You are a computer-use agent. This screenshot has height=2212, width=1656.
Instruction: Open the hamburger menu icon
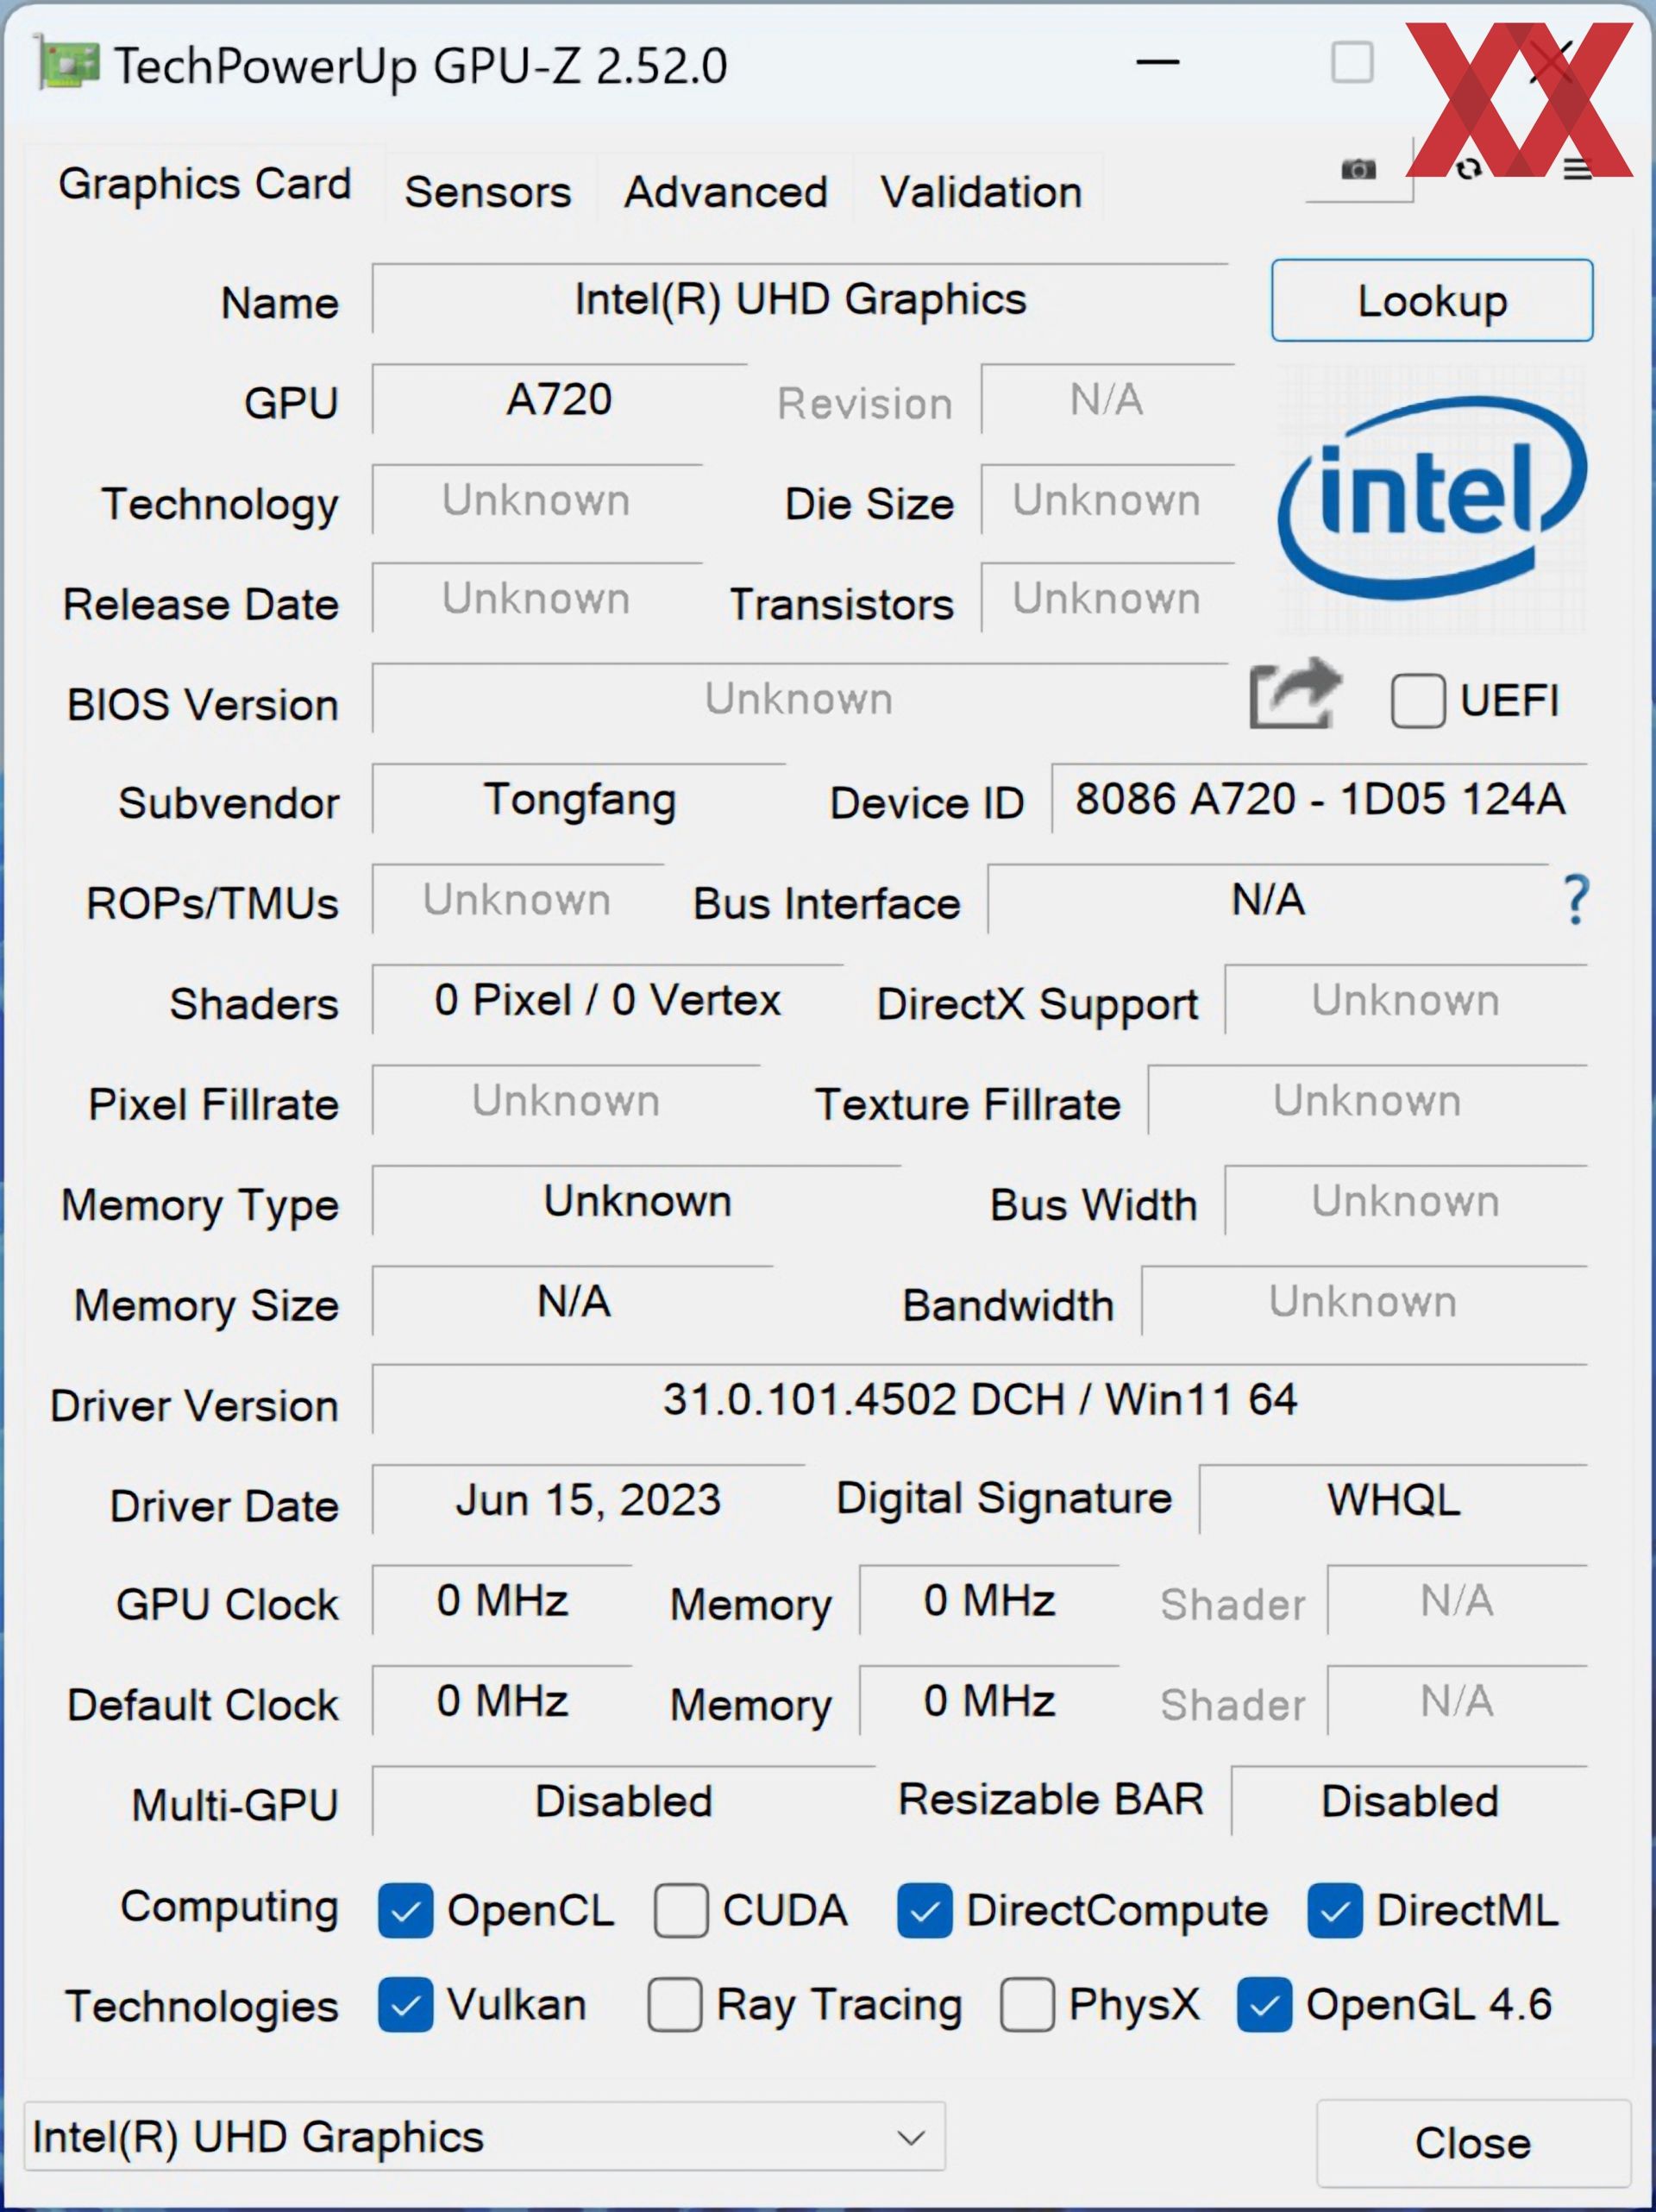point(1577,170)
